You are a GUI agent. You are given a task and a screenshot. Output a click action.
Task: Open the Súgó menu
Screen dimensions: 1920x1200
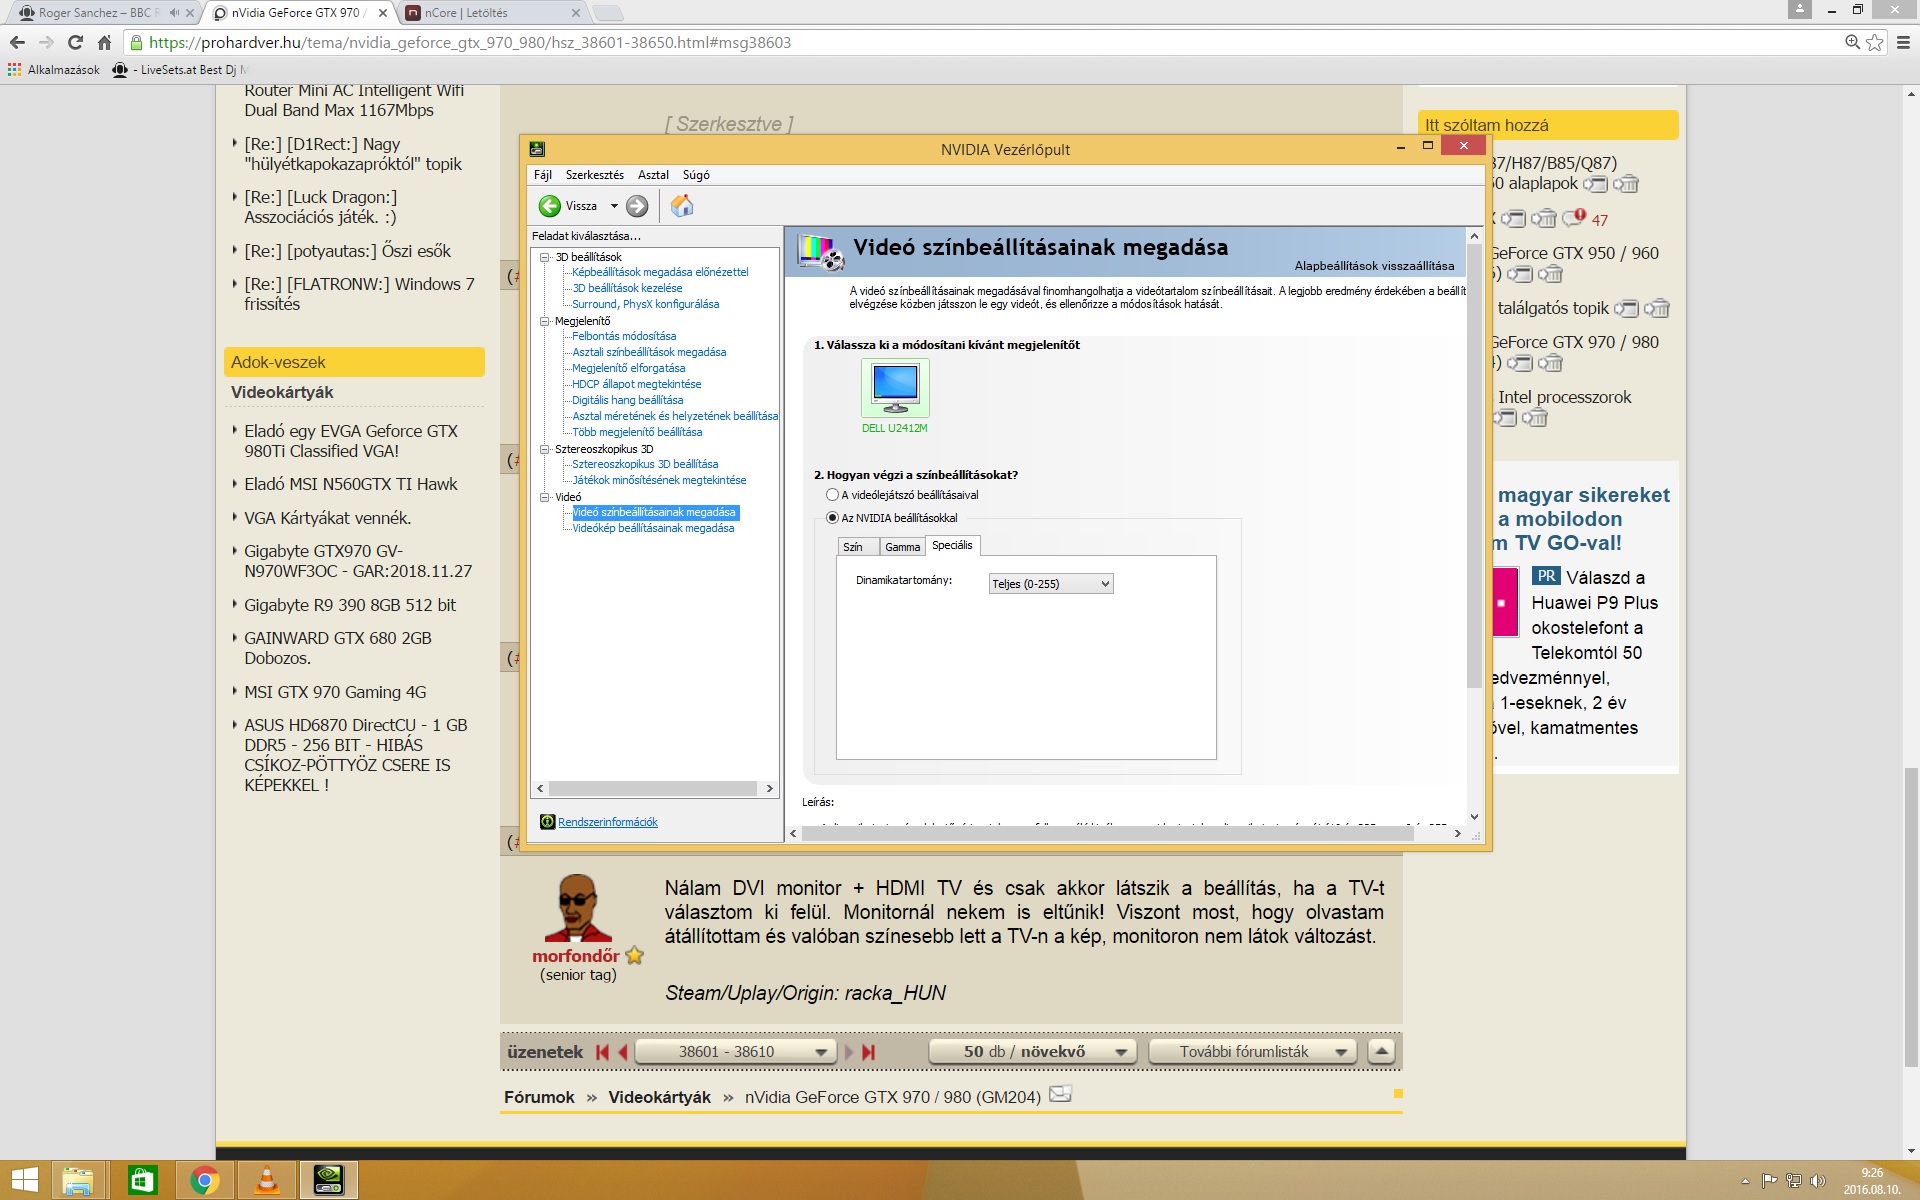point(696,175)
